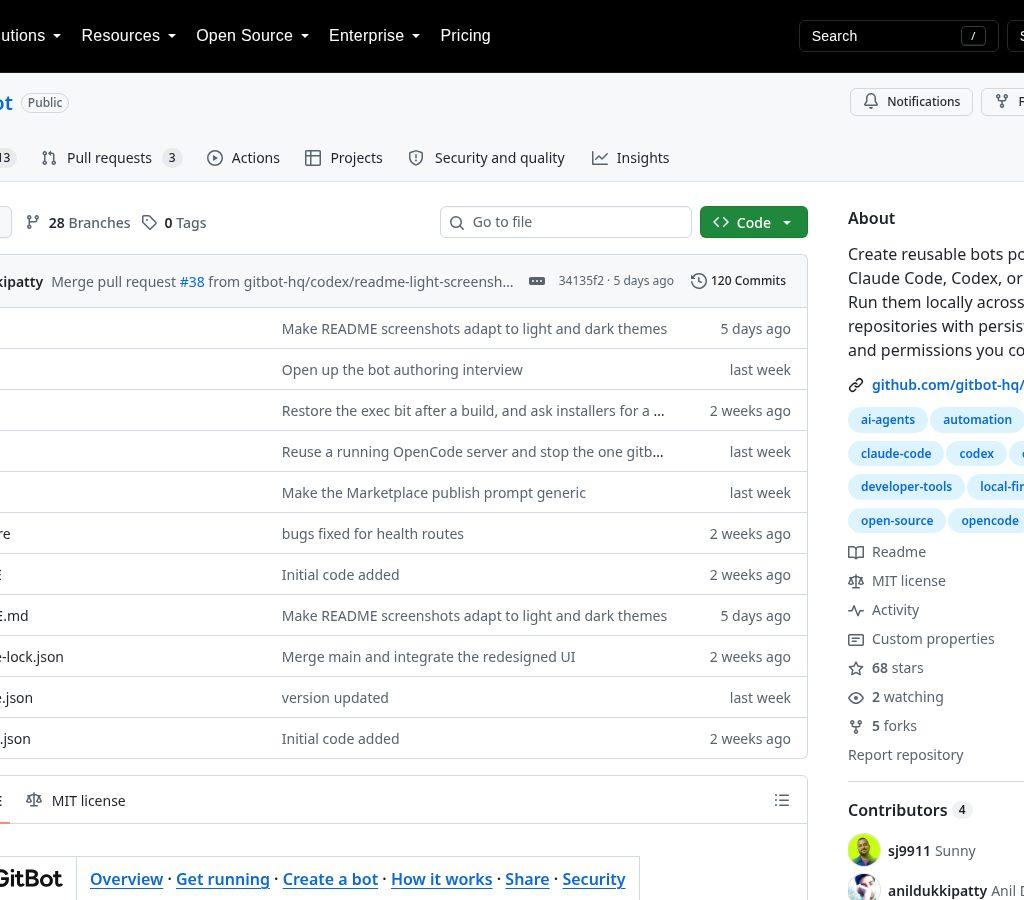This screenshot has width=1024, height=900.
Task: Open the Security and quality tab
Action: click(x=487, y=158)
